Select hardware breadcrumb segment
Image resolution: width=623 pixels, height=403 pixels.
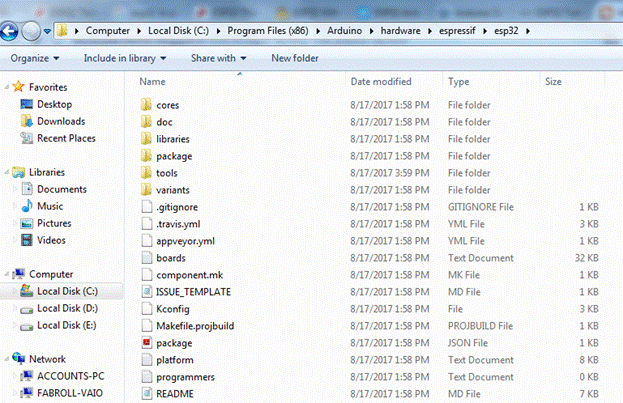pos(400,31)
